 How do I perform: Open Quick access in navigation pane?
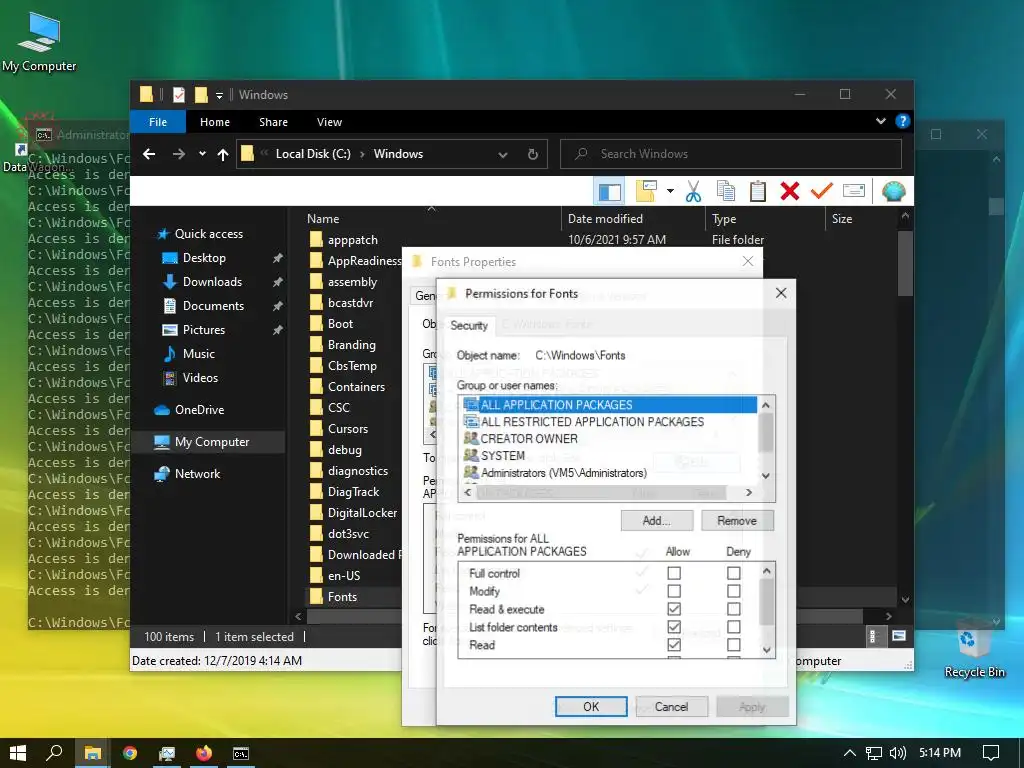tap(209, 234)
